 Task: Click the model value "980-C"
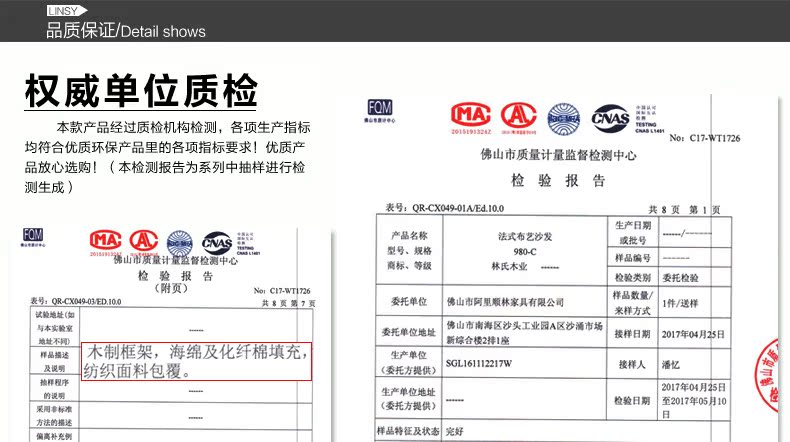pyautogui.click(x=525, y=251)
